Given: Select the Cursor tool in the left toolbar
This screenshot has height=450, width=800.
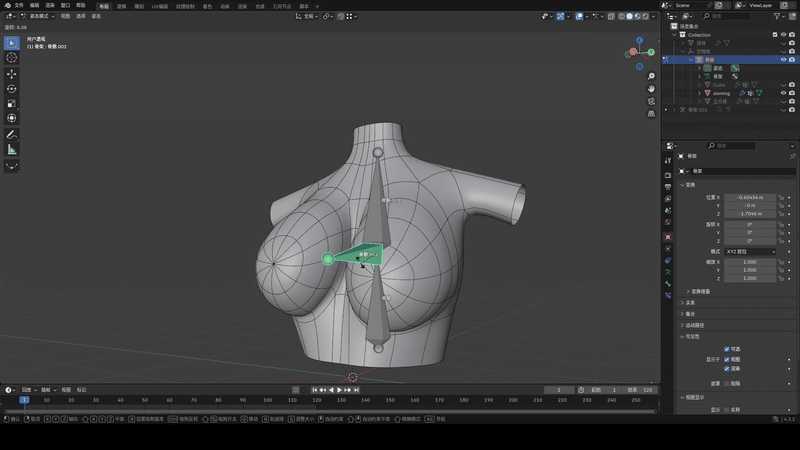Looking at the screenshot, I should pyautogui.click(x=12, y=58).
